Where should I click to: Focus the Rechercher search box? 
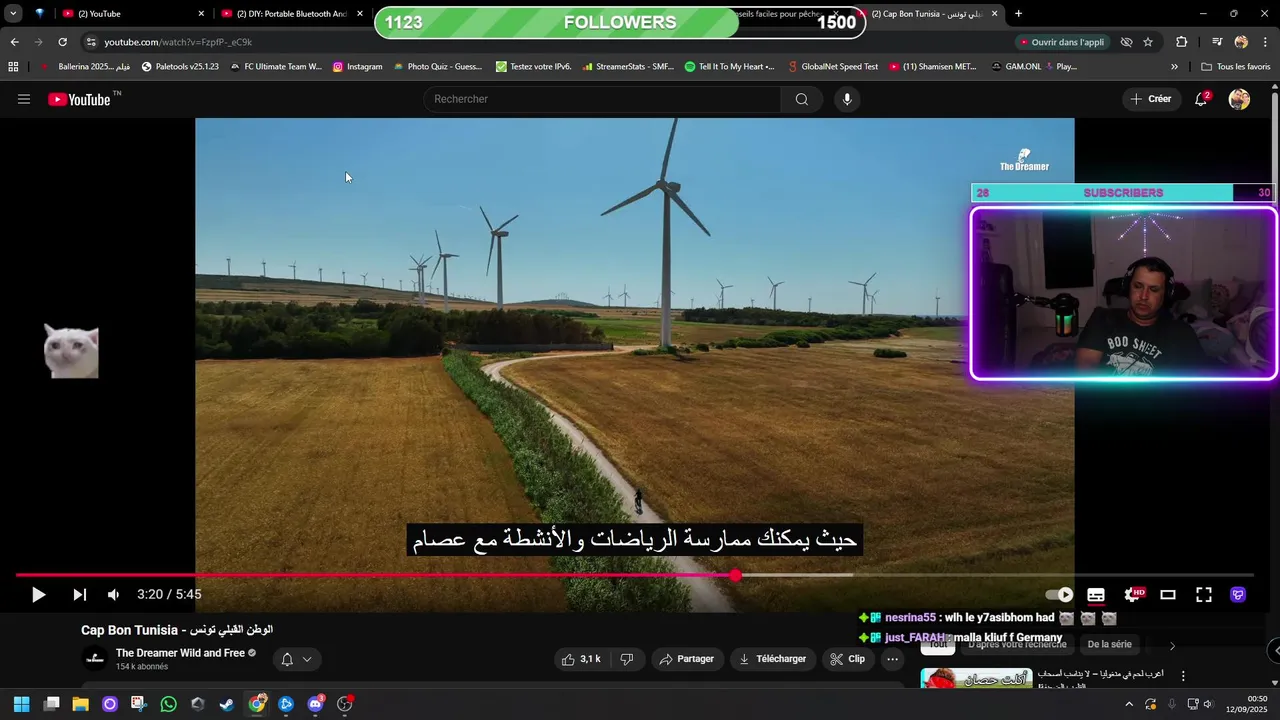(602, 99)
